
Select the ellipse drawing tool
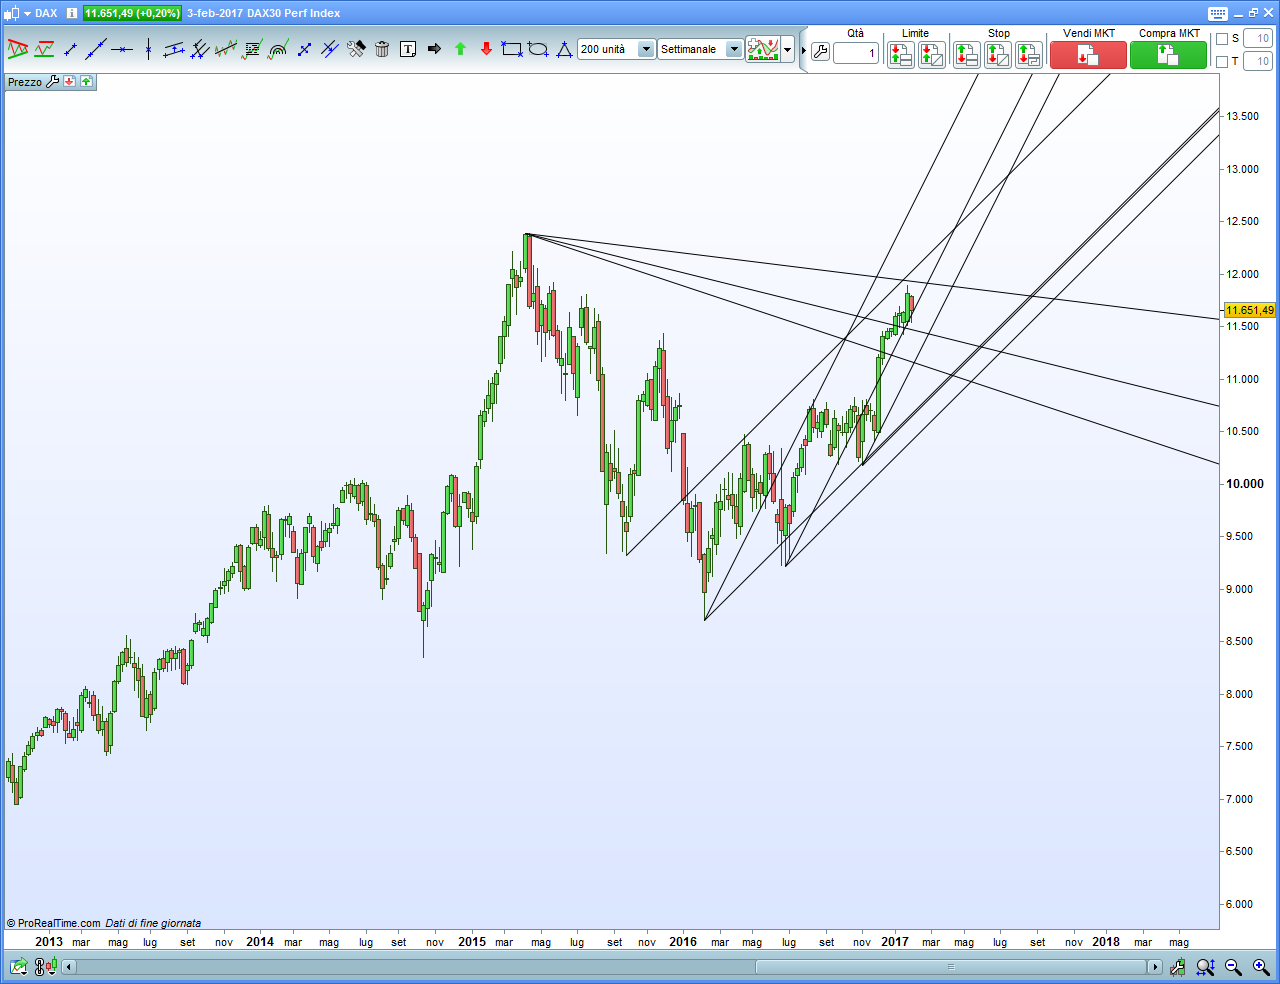pos(538,49)
